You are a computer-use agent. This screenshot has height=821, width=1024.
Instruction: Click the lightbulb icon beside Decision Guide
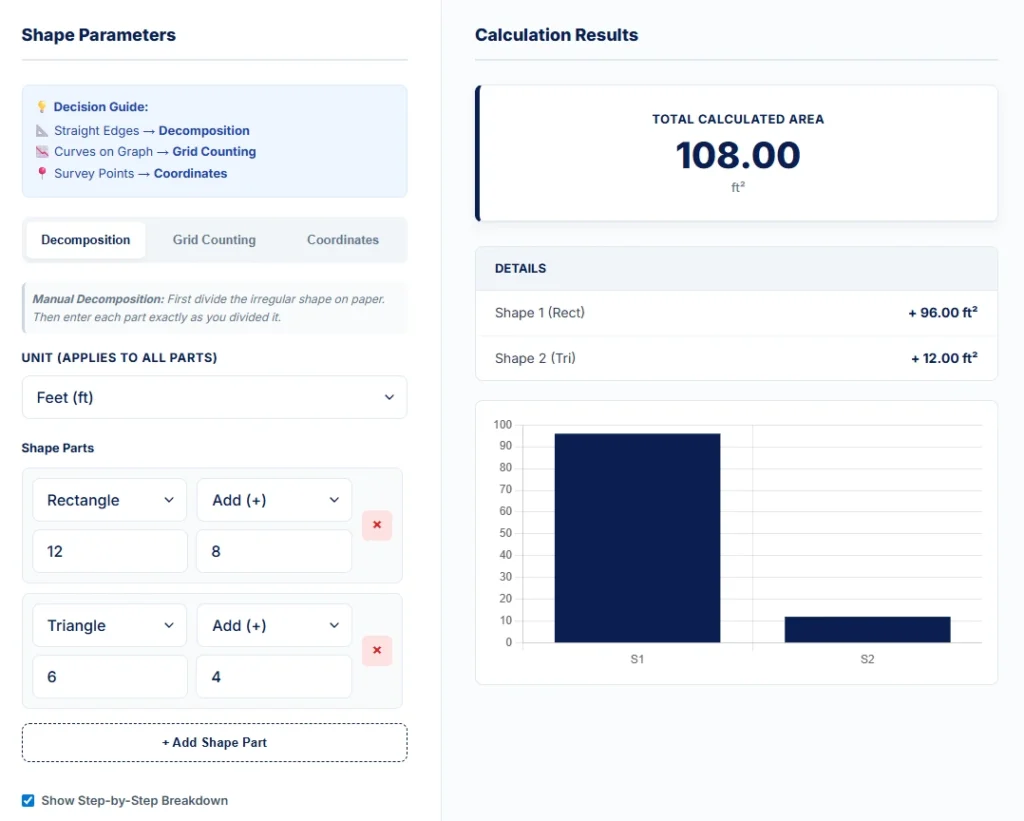coord(42,107)
